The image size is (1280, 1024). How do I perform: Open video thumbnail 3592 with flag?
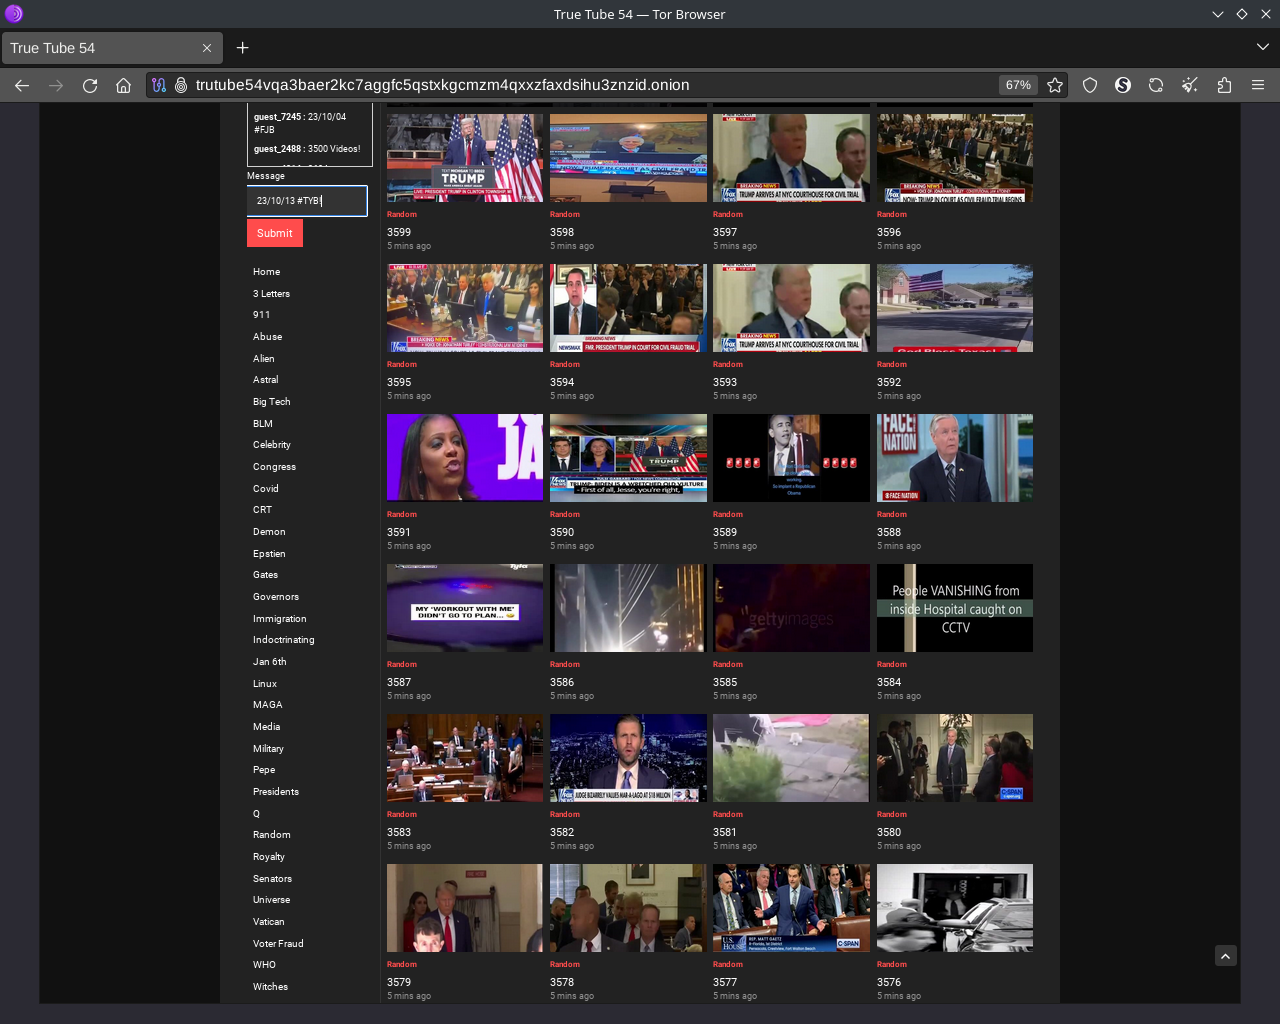point(955,308)
